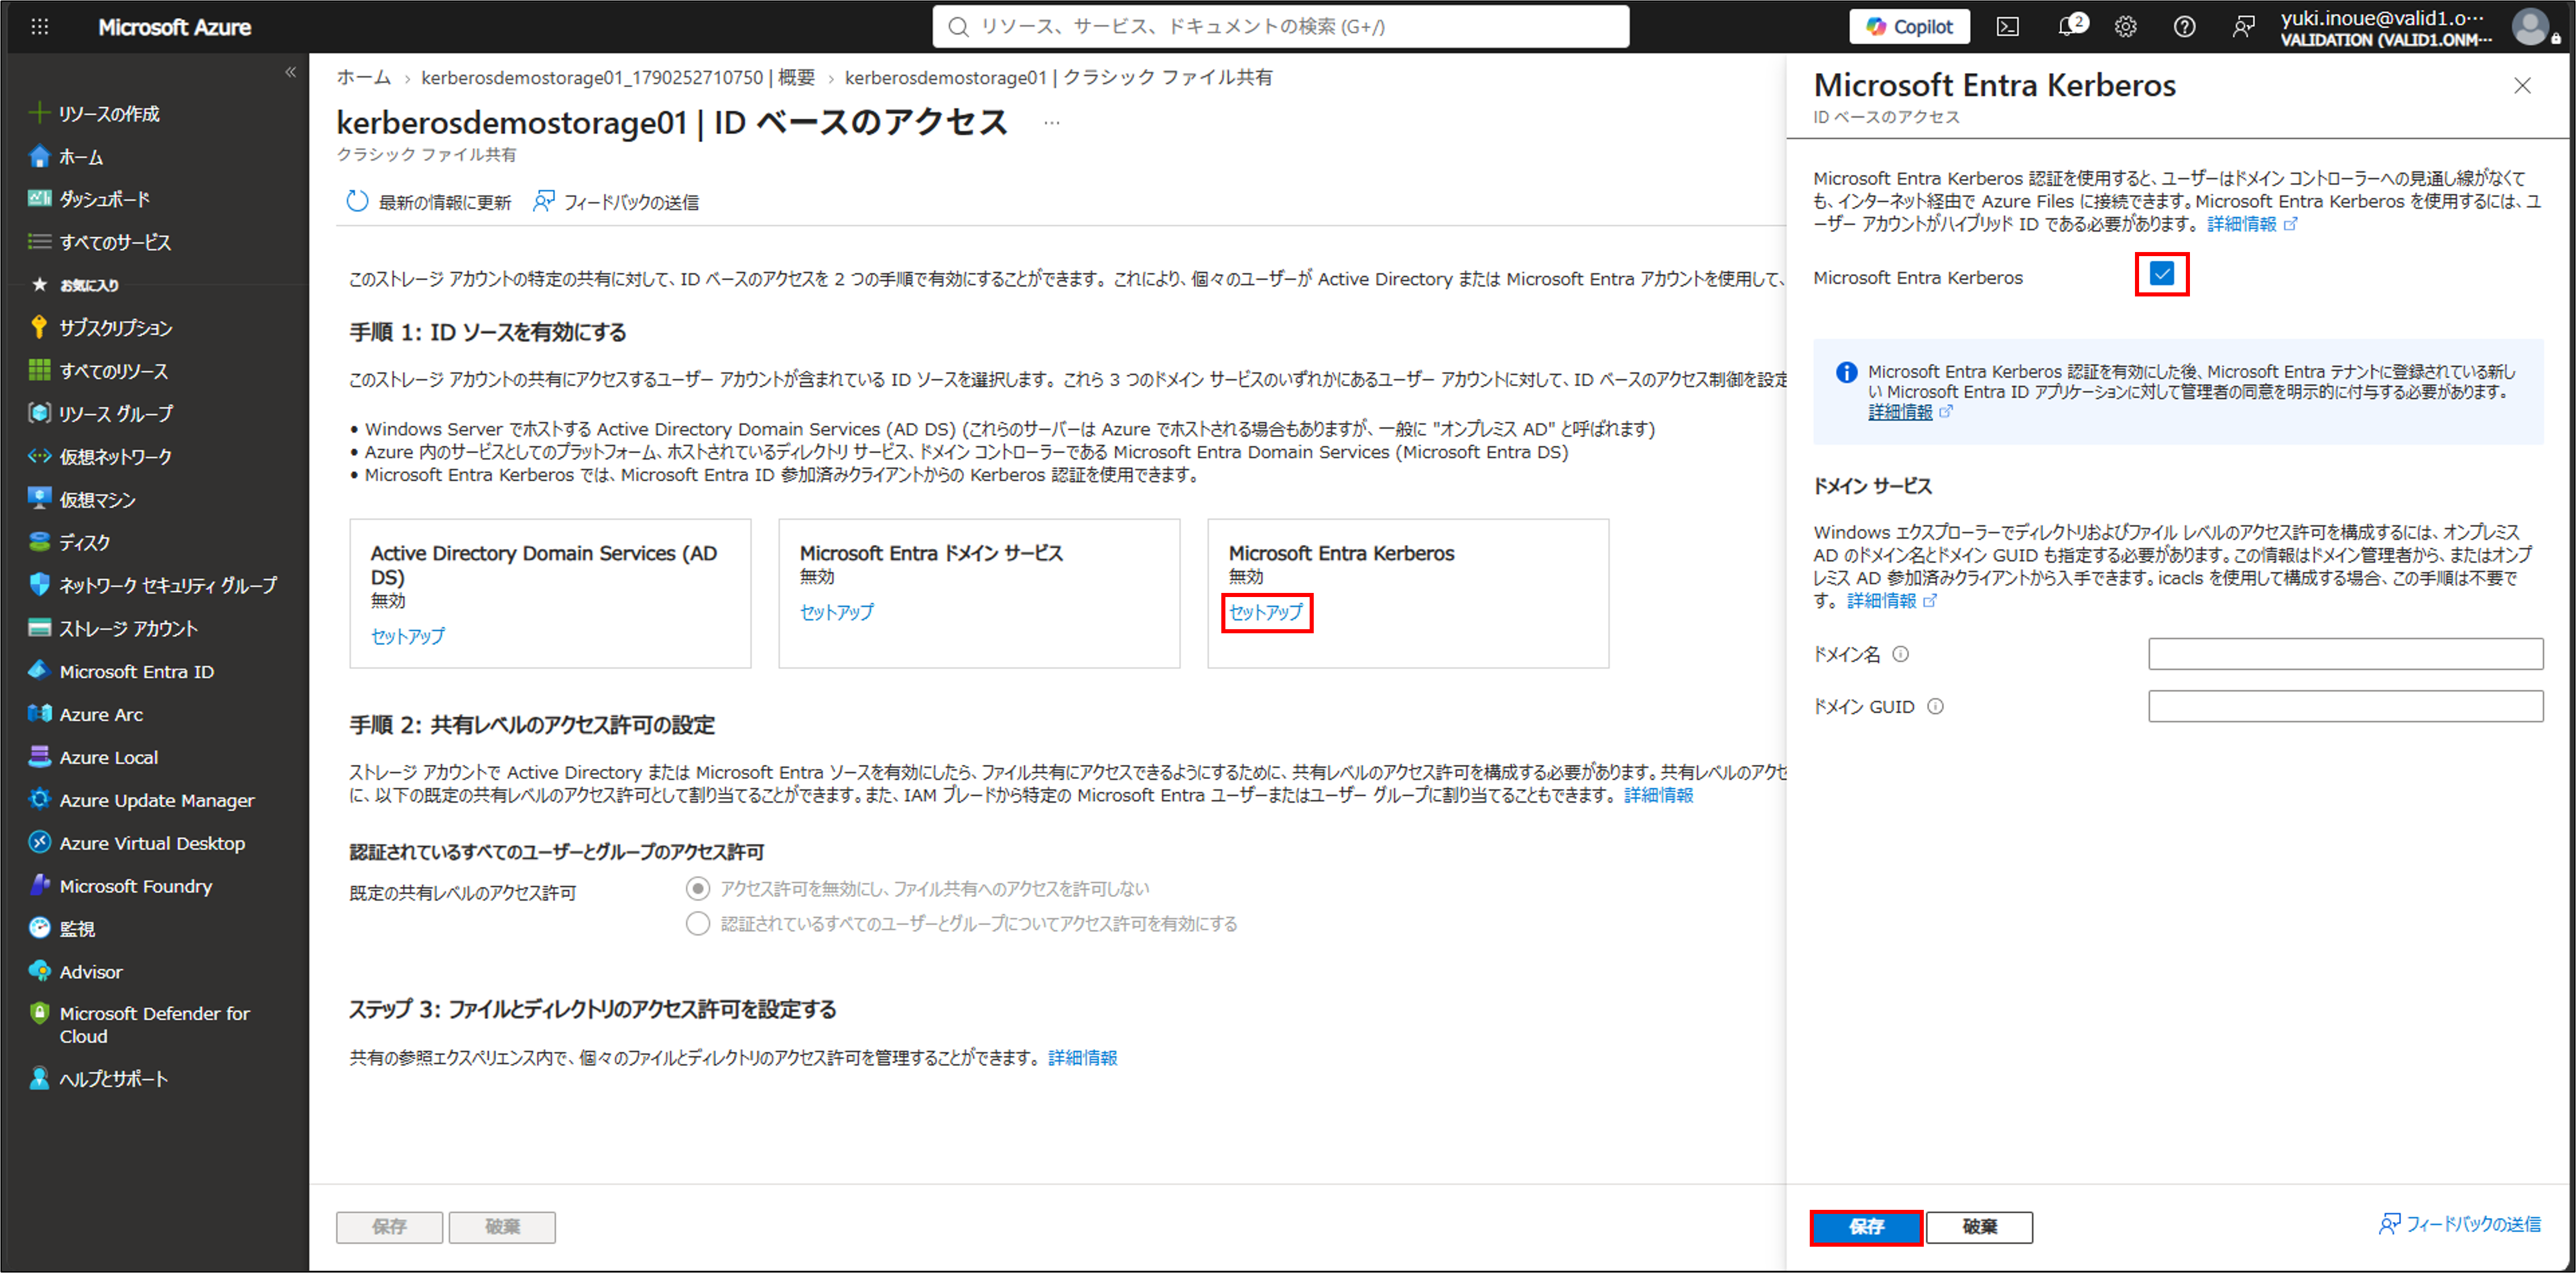Image resolution: width=2576 pixels, height=1273 pixels.
Task: Click フィードバックの送信 at panel bottom
Action: (2459, 1224)
